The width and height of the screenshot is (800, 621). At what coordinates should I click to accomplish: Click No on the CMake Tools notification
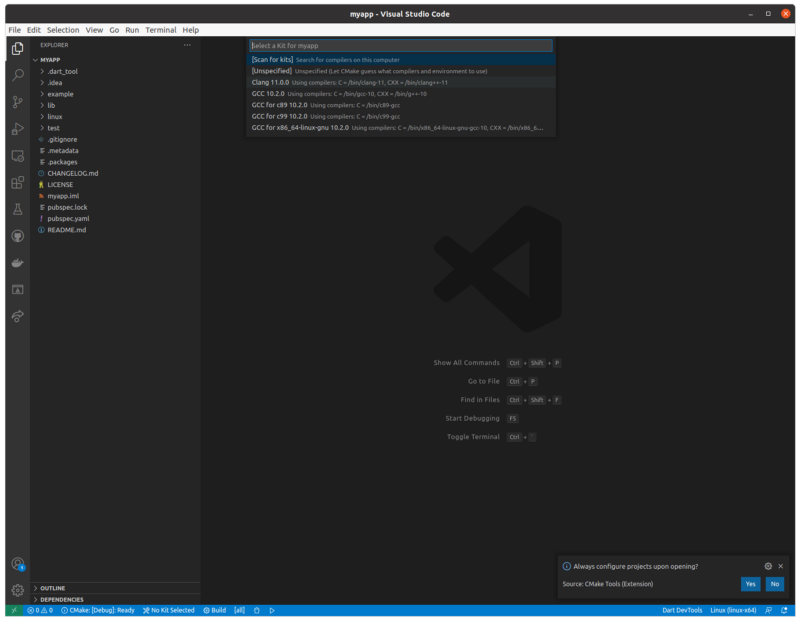point(776,583)
